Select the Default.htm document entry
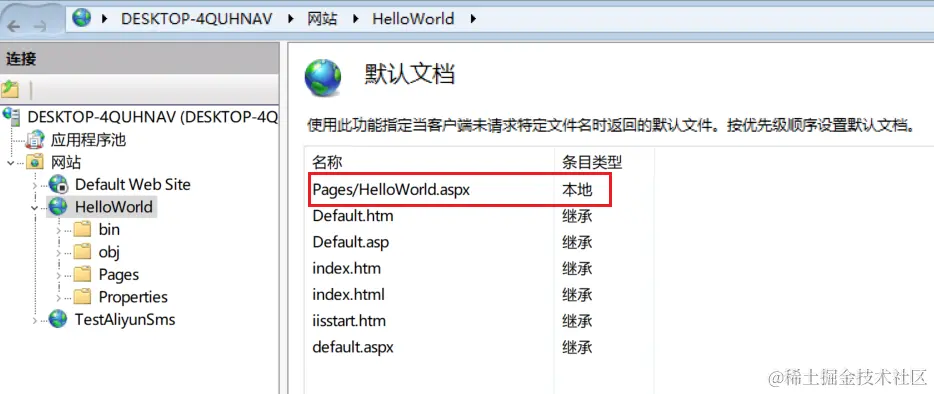 (x=353, y=216)
